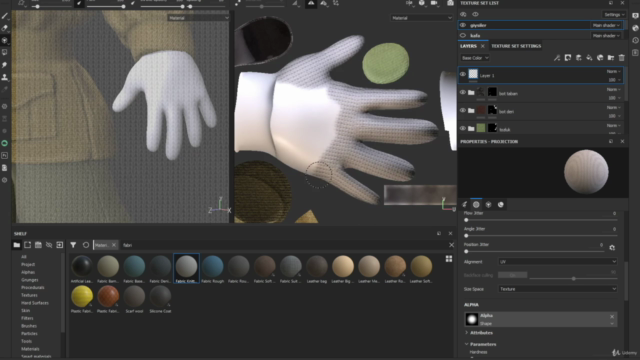Add a mask using the layers mask icon

[x=568, y=58]
